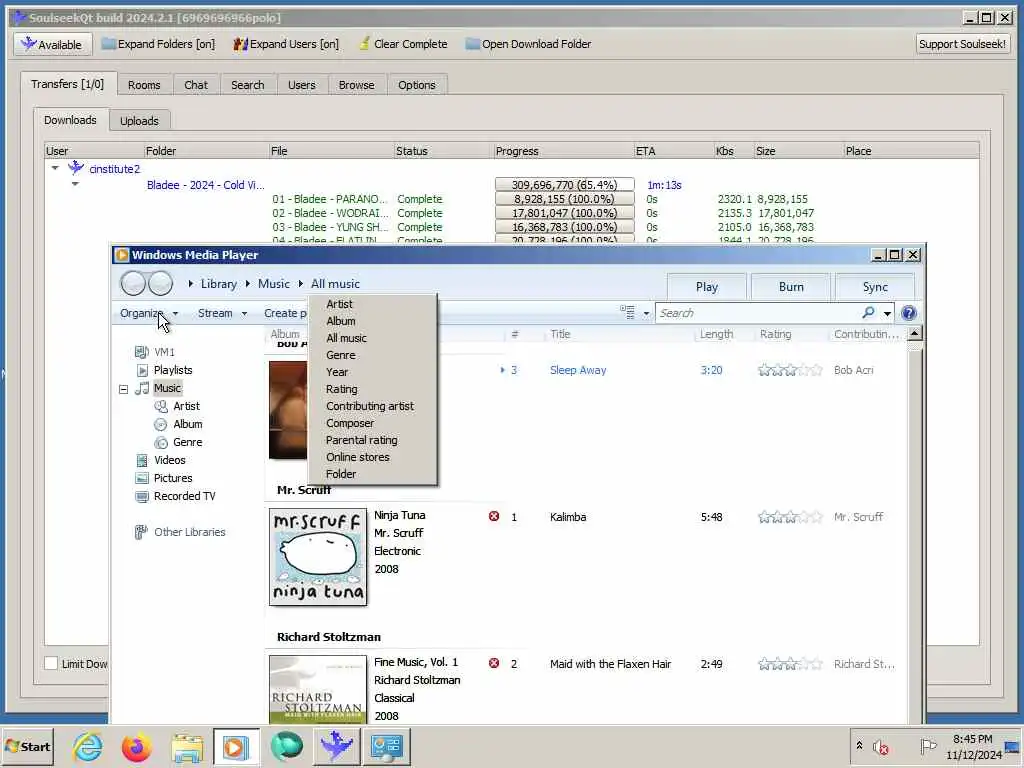Expand the All music breadcrumb arrow
The height and width of the screenshot is (768, 1024).
(301, 284)
